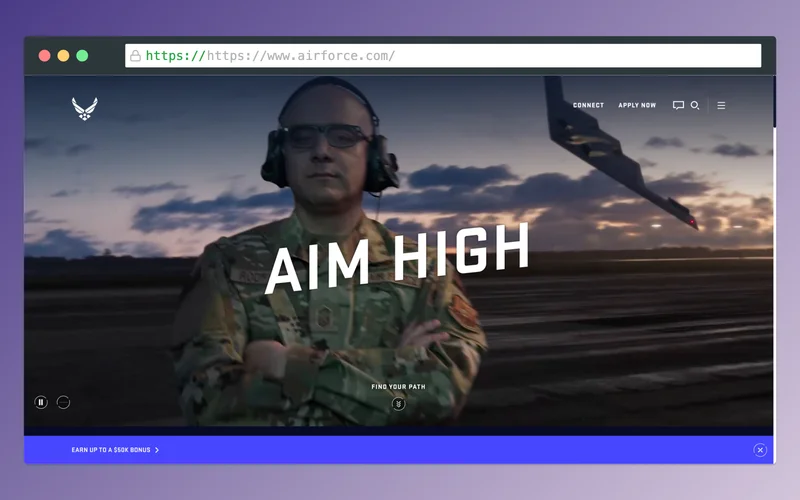Click the round button beside the pause control
Image resolution: width=800 pixels, height=500 pixels.
[x=64, y=402]
